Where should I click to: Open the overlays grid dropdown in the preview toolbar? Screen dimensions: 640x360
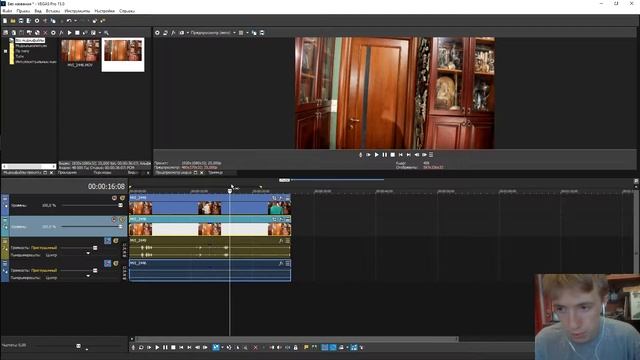(247, 33)
